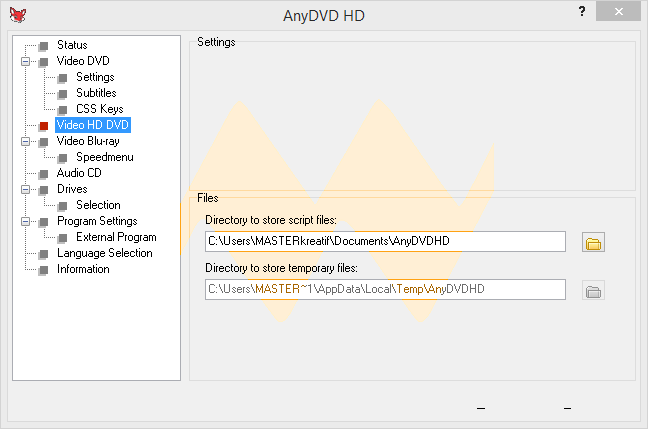This screenshot has width=648, height=429.
Task: Open the Subtitles settings page
Action: 96,93
